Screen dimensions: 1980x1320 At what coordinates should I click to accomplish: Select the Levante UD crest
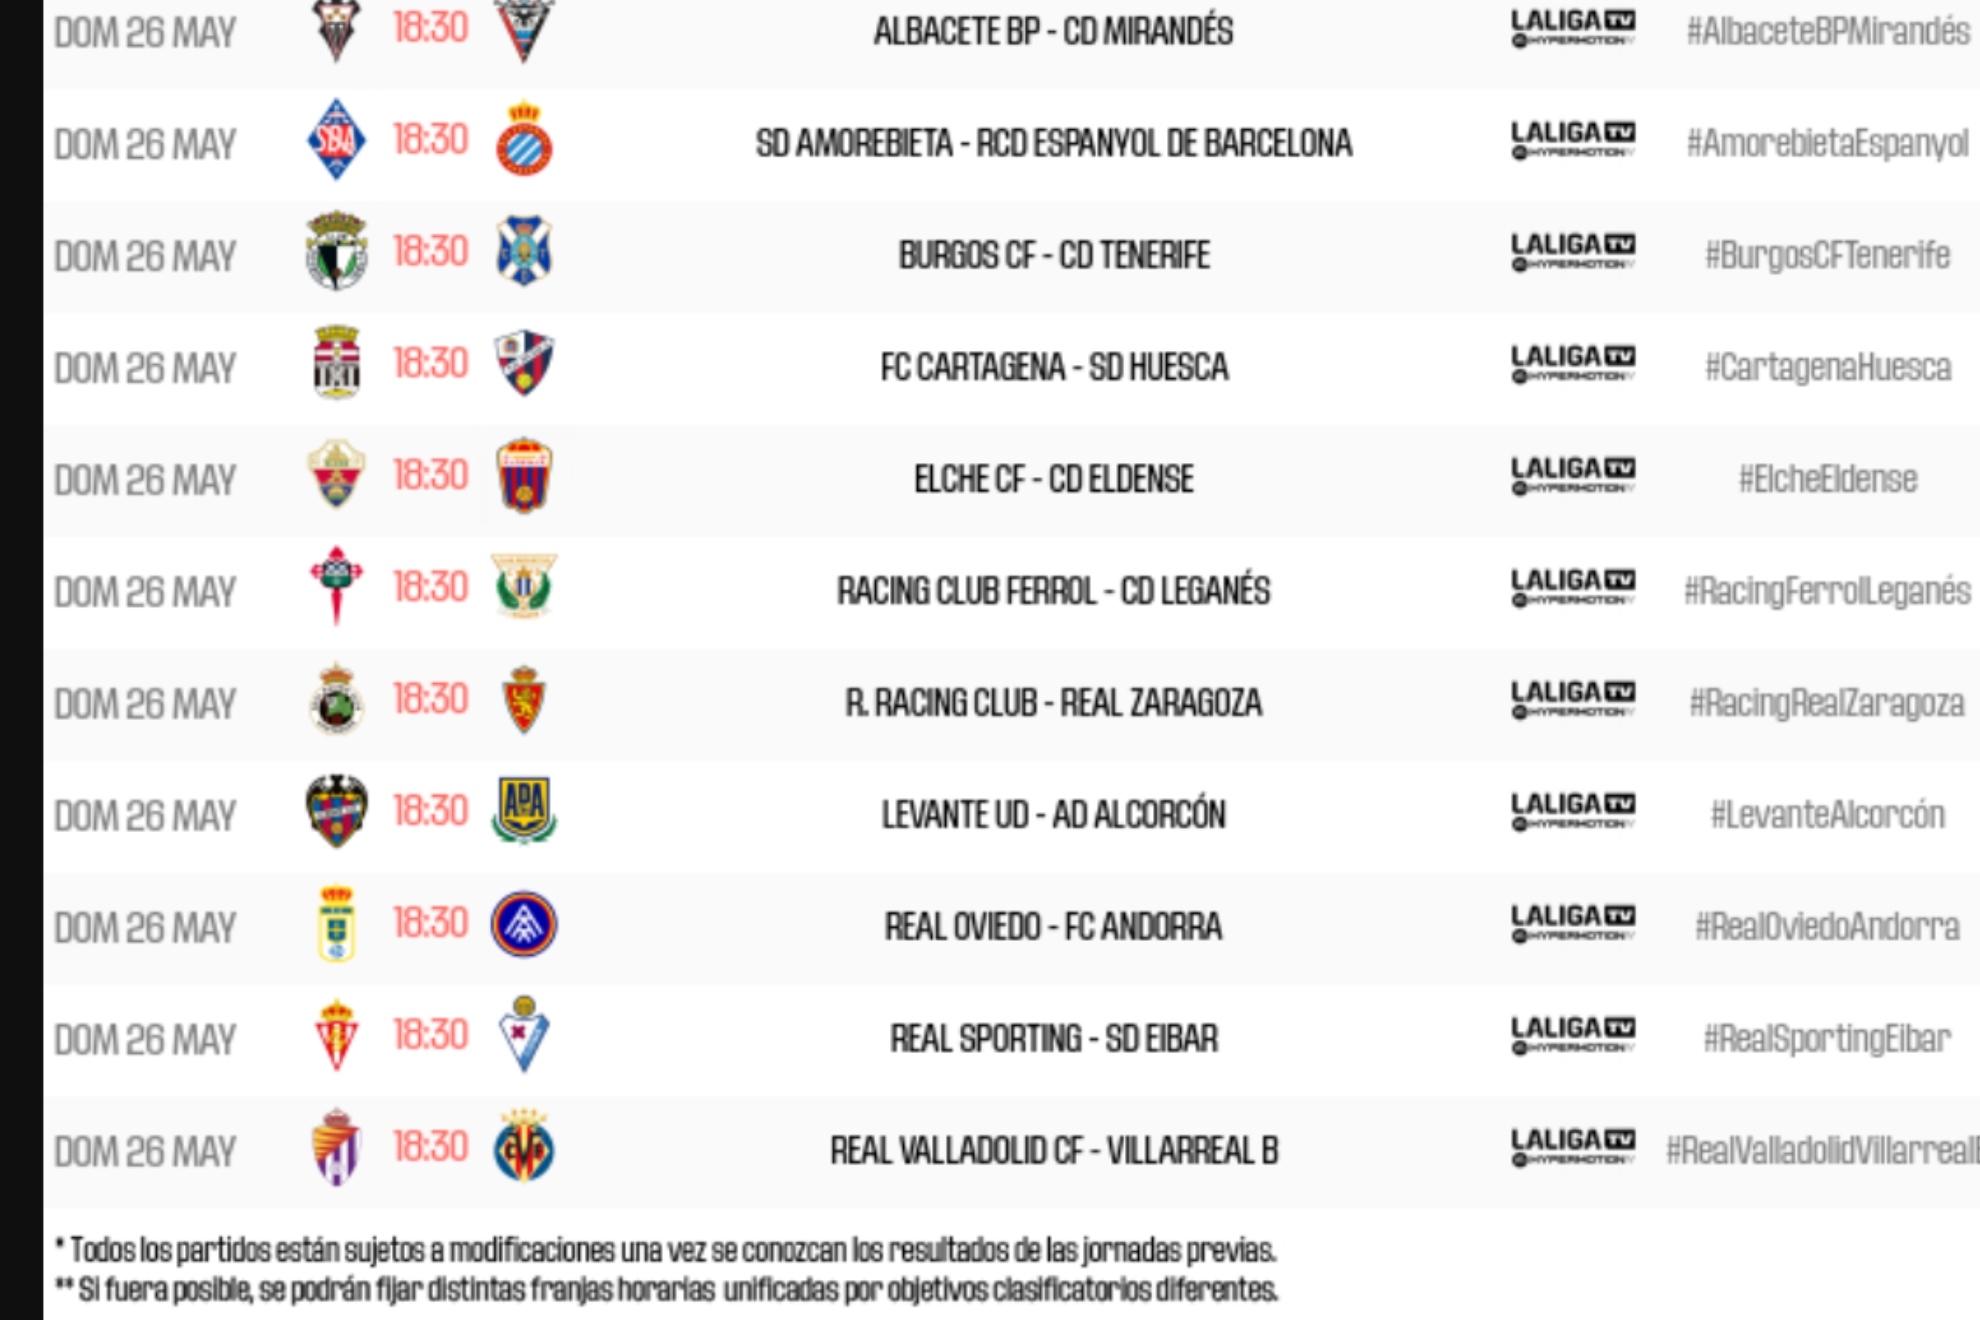click(336, 811)
